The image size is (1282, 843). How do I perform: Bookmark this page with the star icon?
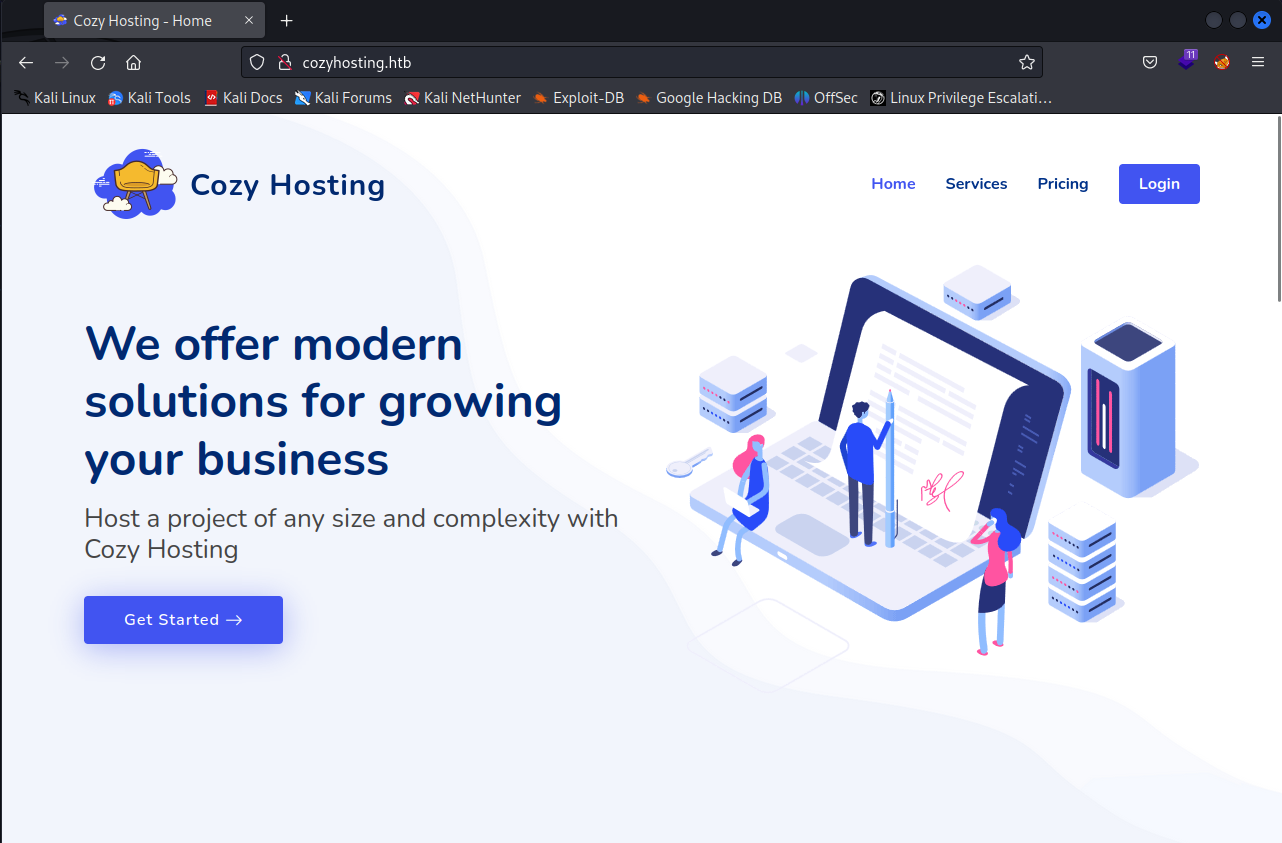(x=1026, y=62)
